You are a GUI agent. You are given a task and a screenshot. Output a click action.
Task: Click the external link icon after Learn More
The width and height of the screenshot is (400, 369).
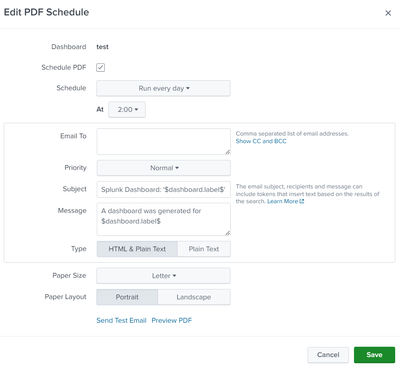point(302,201)
